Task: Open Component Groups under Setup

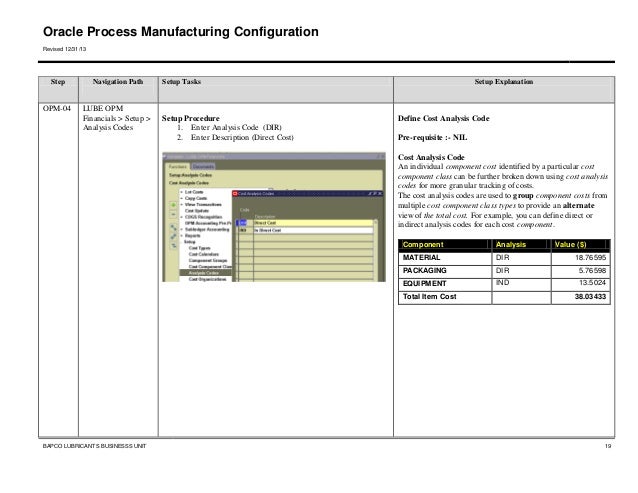Action: (208, 260)
